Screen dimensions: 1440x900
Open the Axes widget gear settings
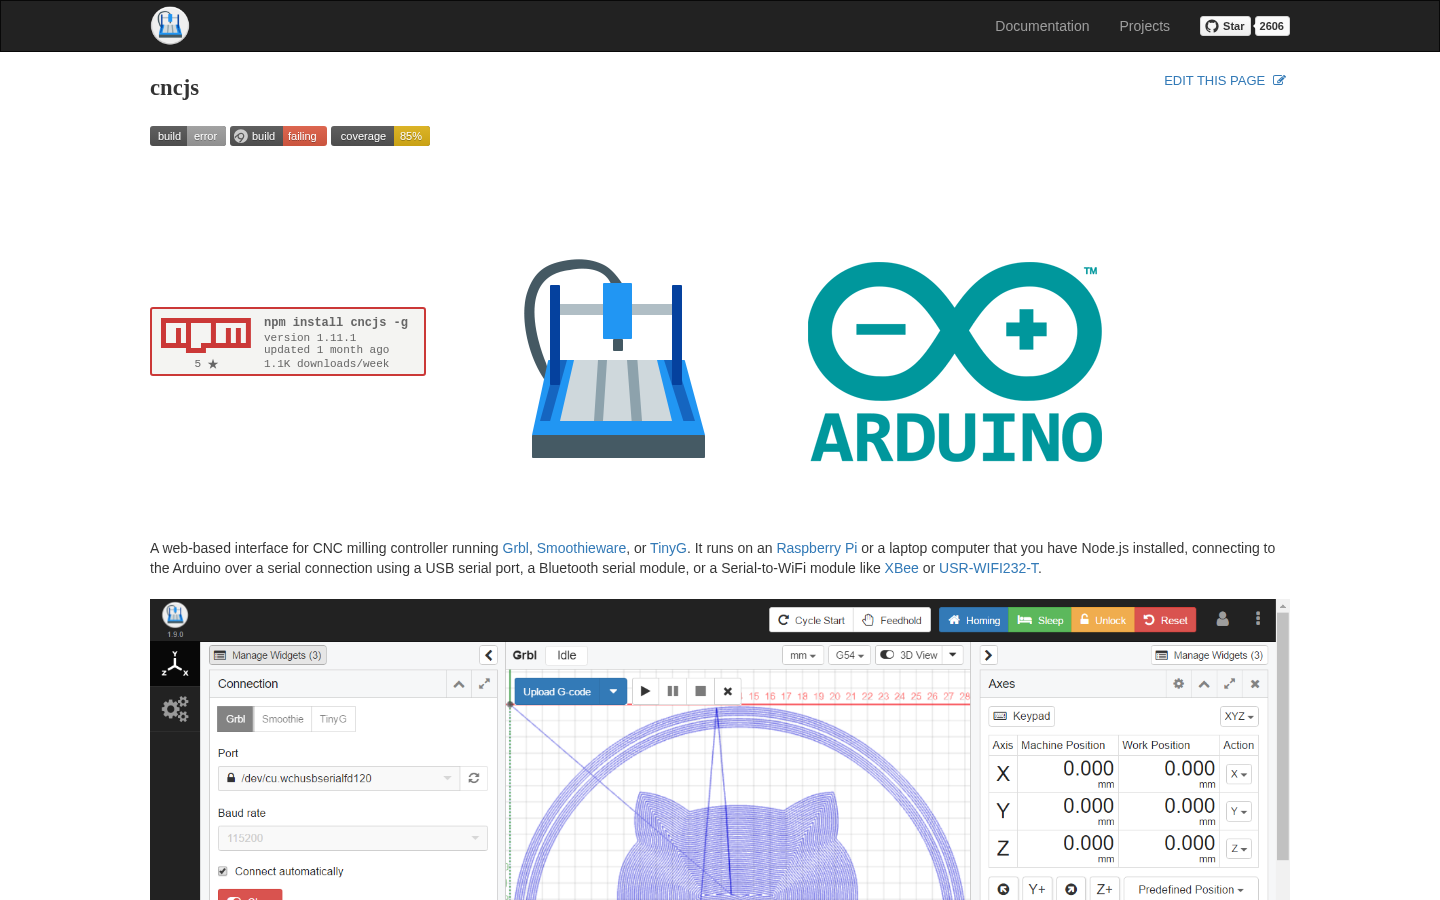(1179, 684)
